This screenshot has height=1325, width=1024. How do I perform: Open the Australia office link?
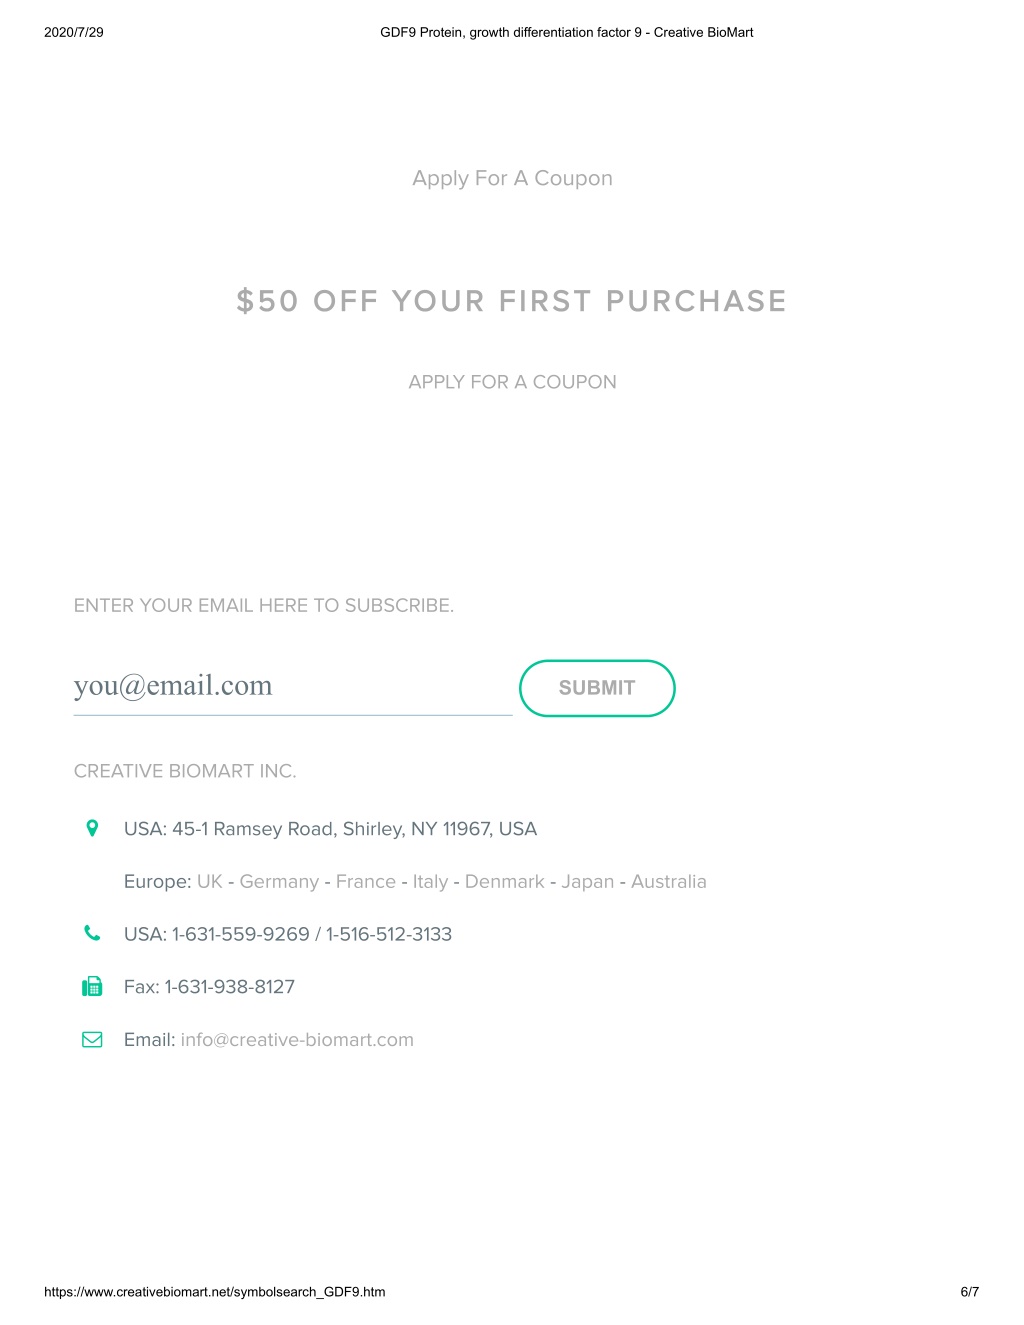tap(669, 881)
